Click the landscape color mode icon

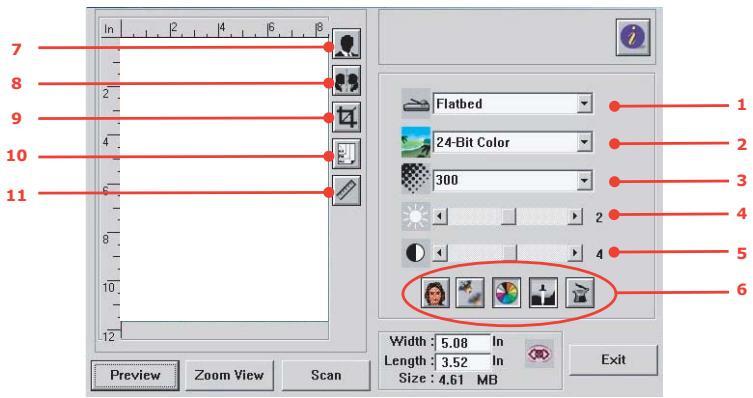pos(416,142)
